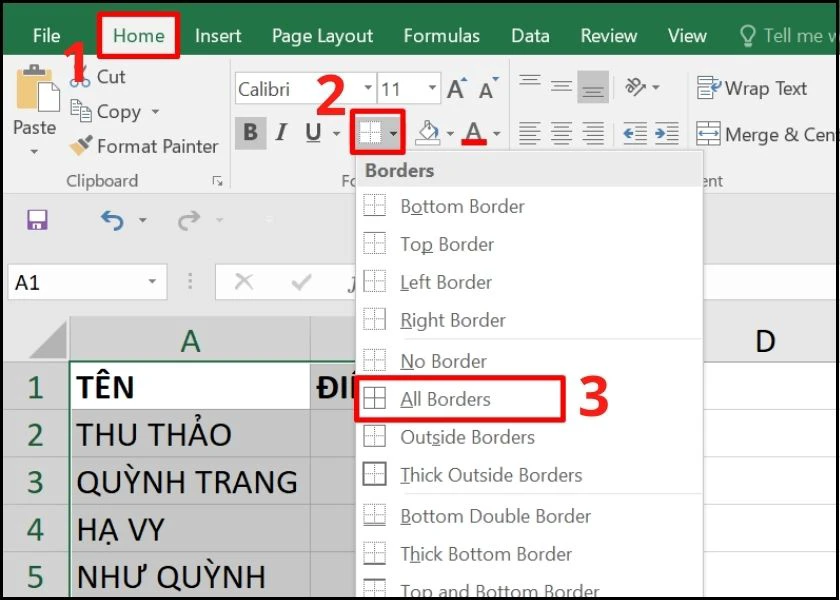Image resolution: width=840 pixels, height=600 pixels.
Task: Activate the Format Painter brush
Action: pyautogui.click(x=144, y=146)
